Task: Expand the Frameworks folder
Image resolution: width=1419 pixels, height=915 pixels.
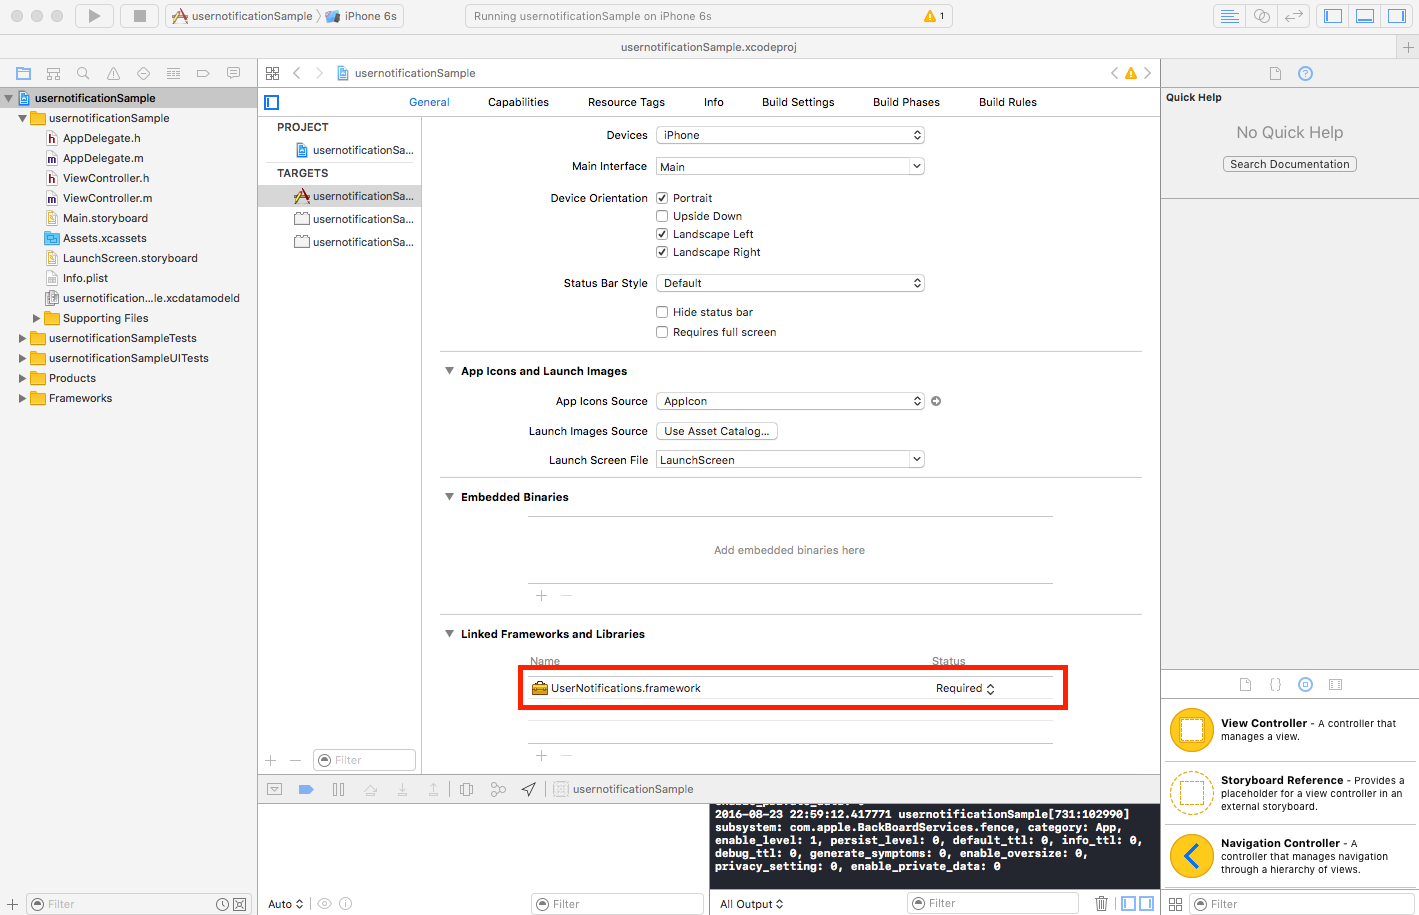Action: pyautogui.click(x=23, y=398)
